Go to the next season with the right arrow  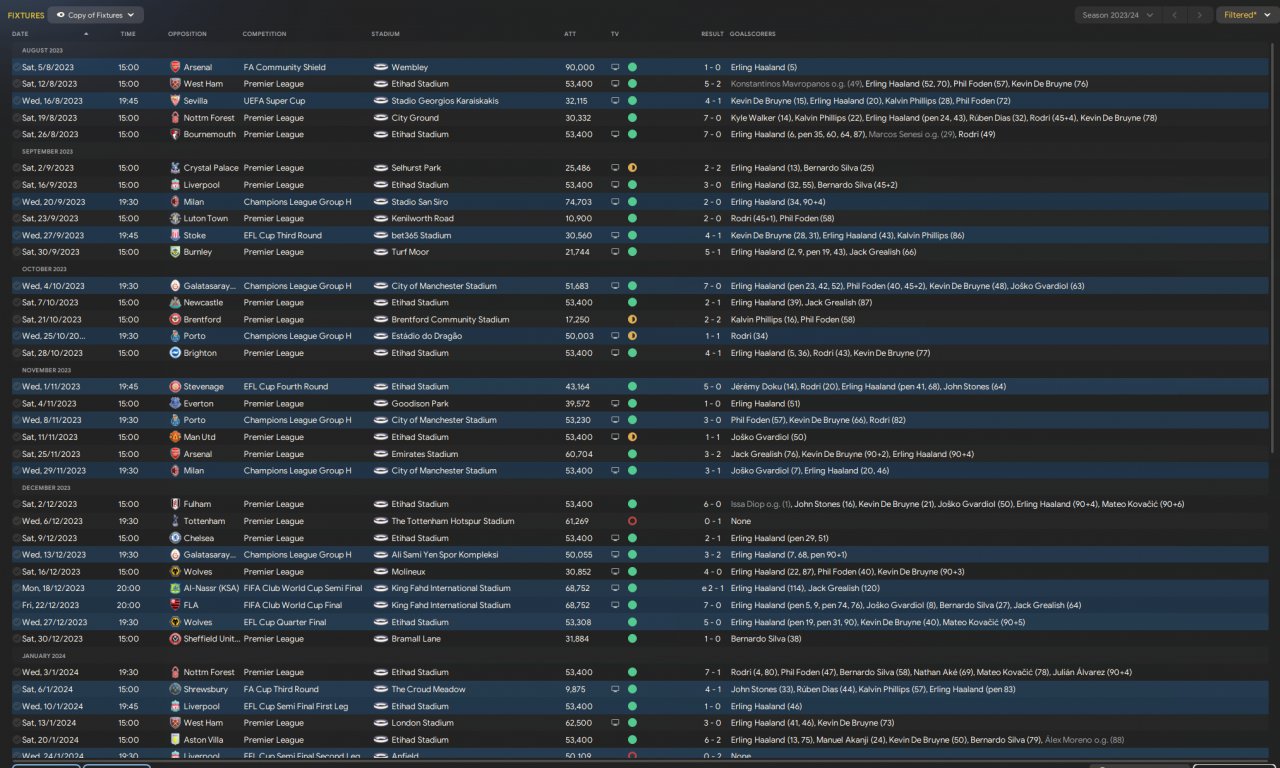click(1201, 15)
